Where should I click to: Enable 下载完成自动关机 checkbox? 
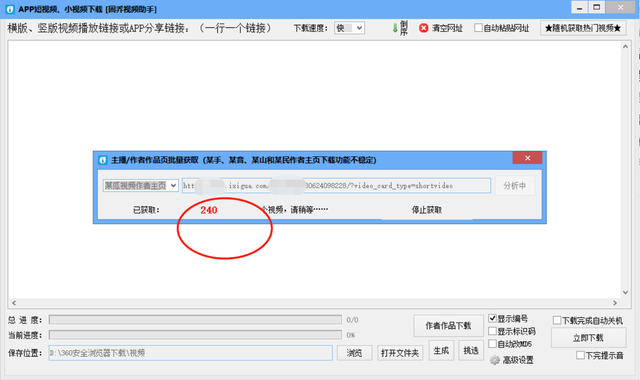(557, 320)
